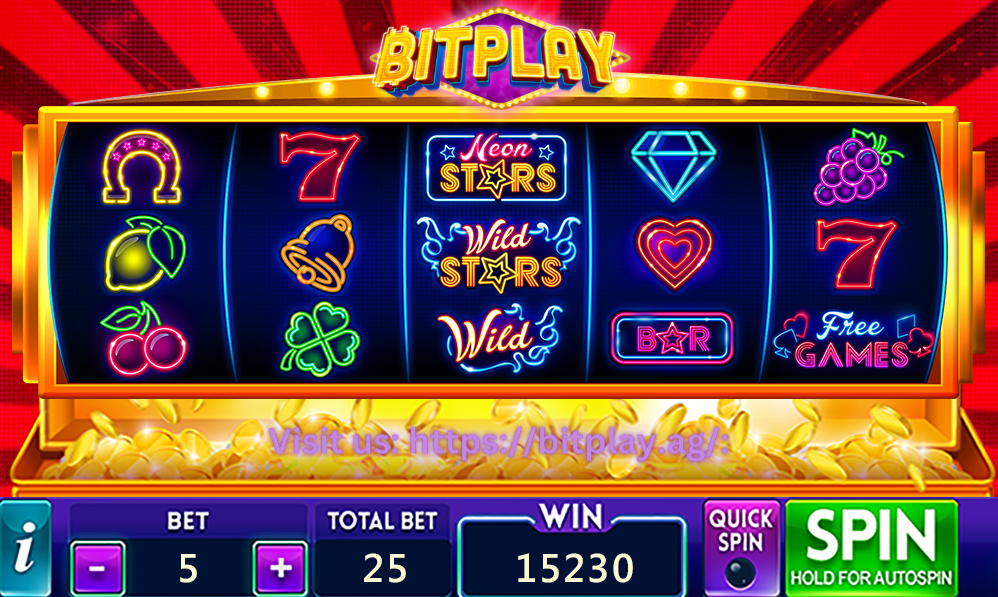998x597 pixels.
Task: Toggle the Quick Spin option
Action: click(741, 548)
